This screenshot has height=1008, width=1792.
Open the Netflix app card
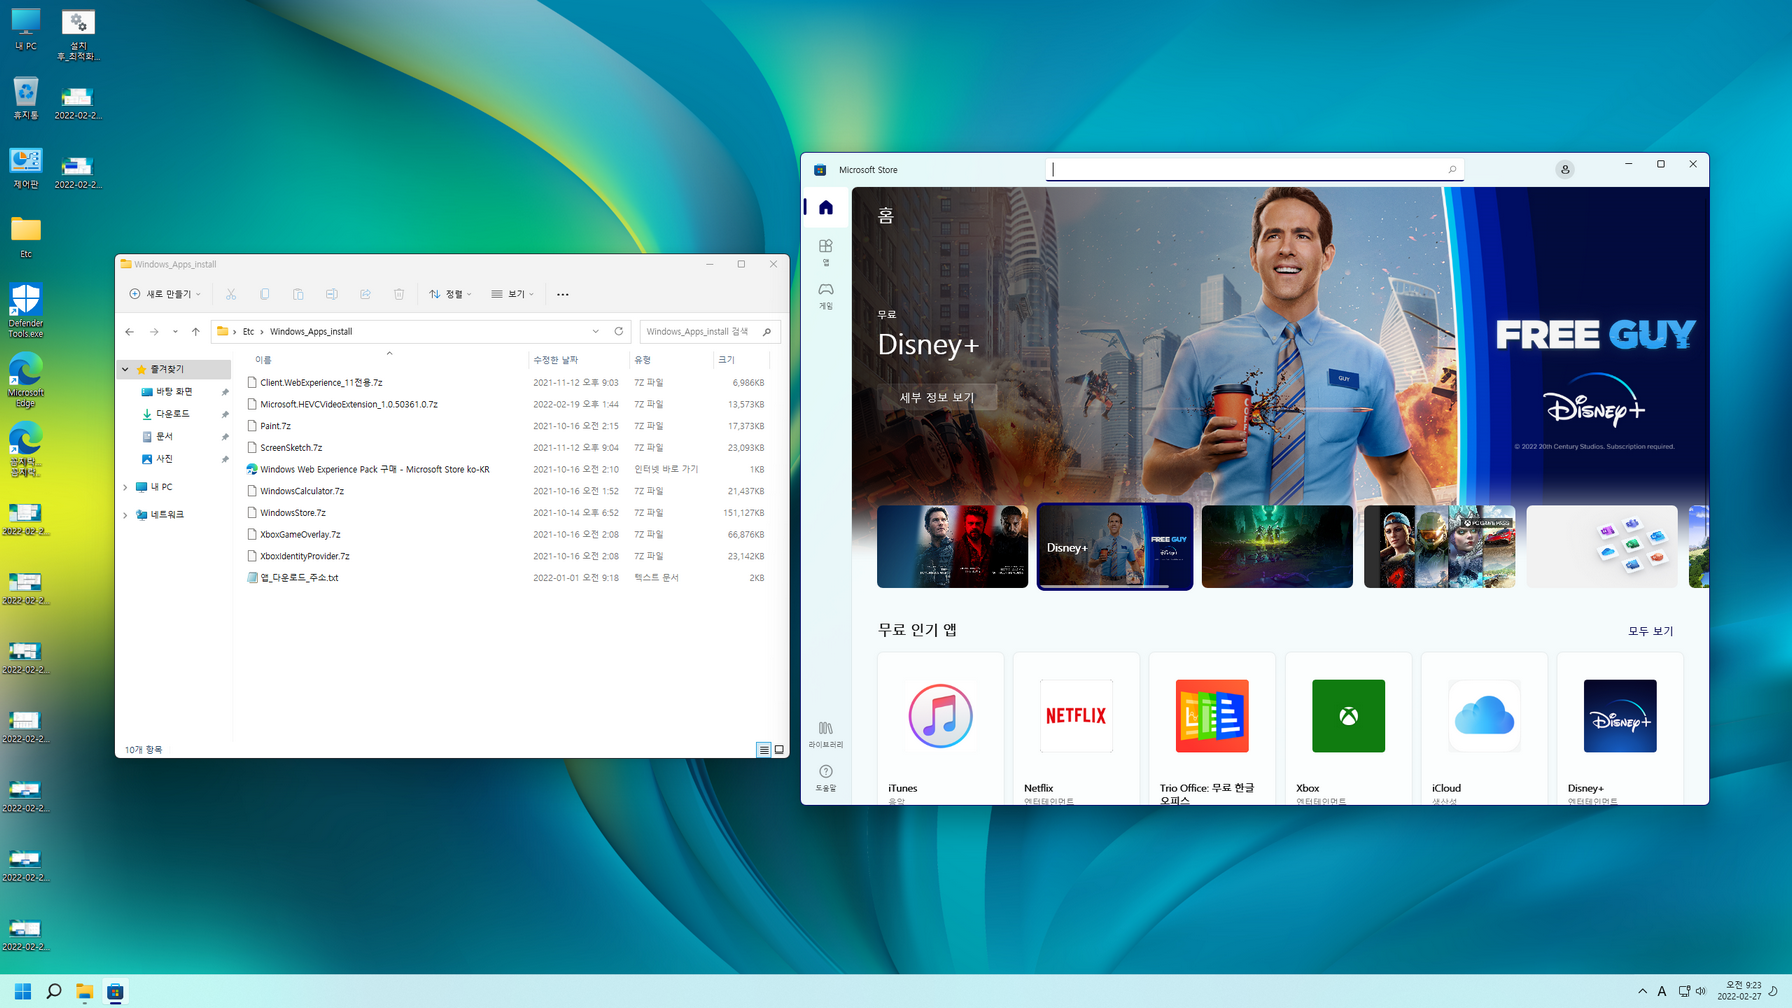1076,729
